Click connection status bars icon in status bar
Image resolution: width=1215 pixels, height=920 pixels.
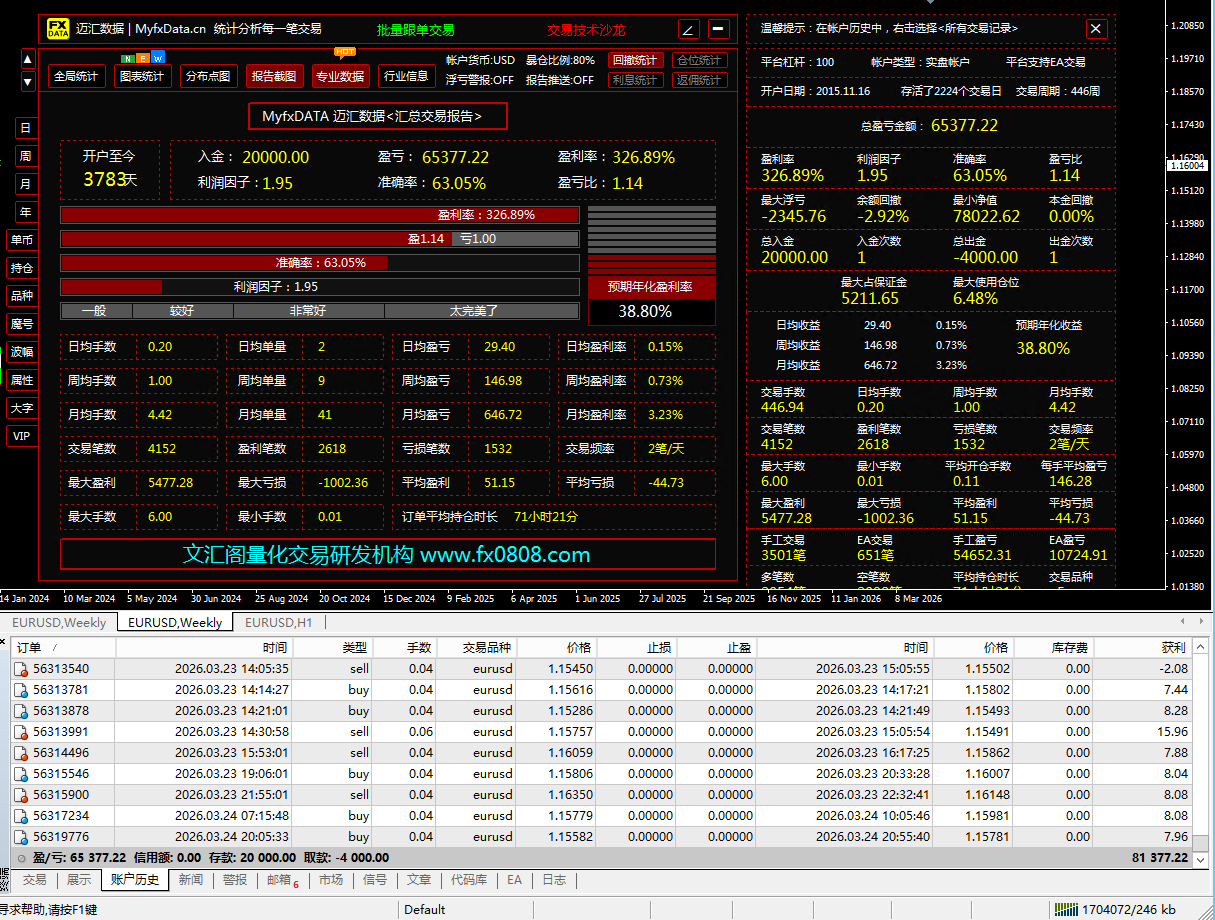(x=1066, y=909)
